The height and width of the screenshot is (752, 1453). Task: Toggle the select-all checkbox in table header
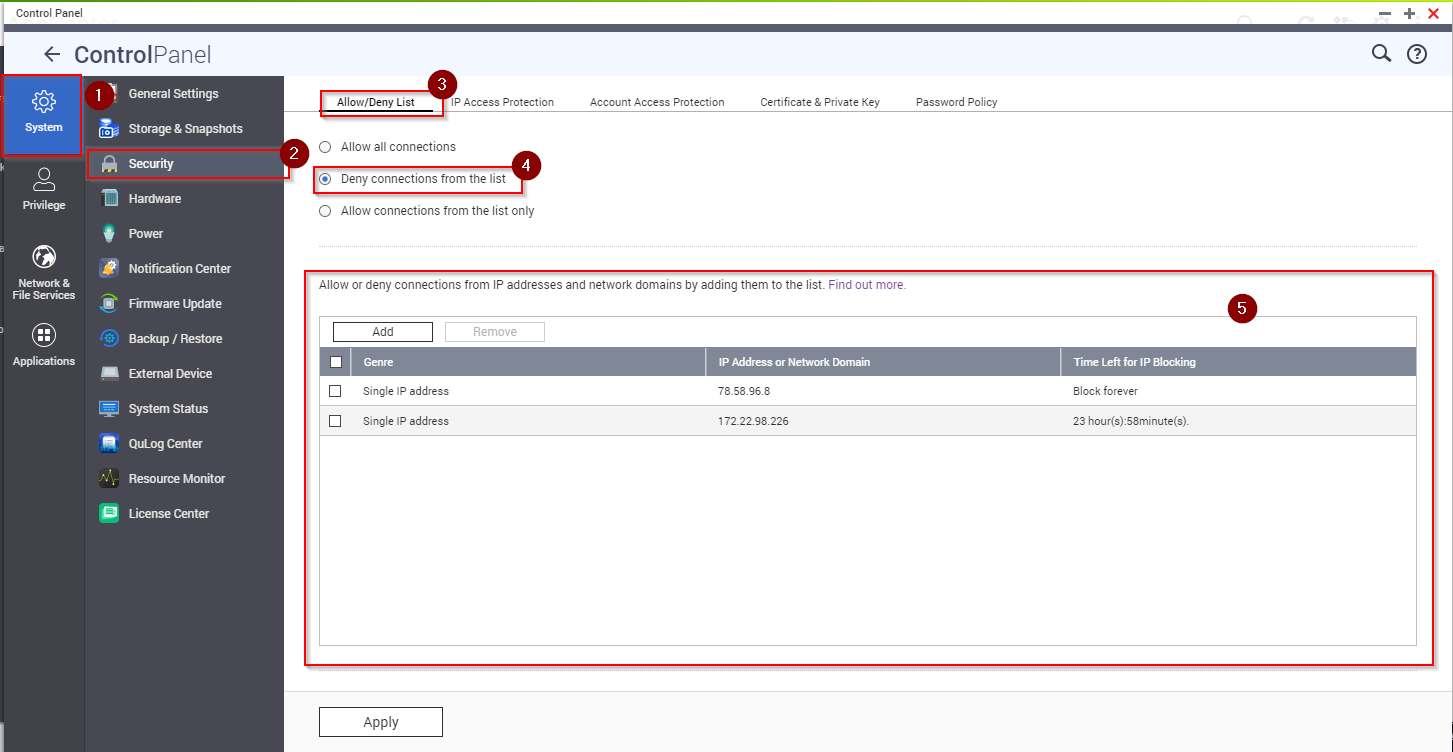[x=335, y=362]
